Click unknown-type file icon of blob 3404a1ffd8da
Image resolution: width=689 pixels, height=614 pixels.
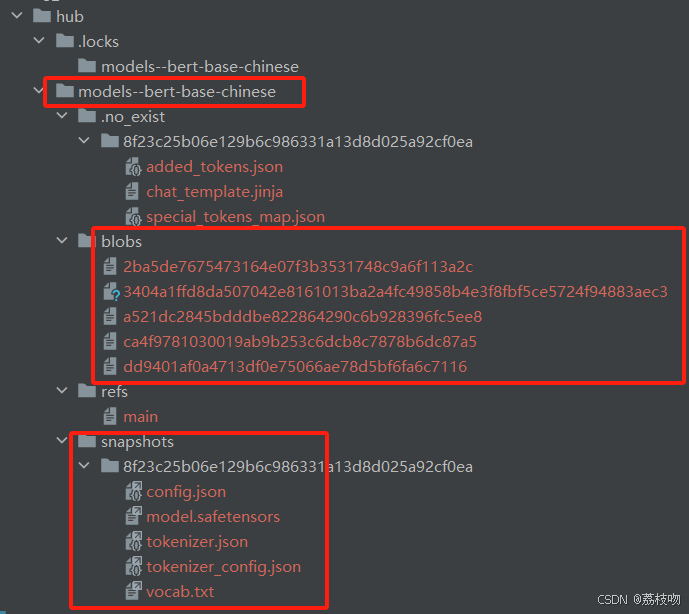(111, 291)
